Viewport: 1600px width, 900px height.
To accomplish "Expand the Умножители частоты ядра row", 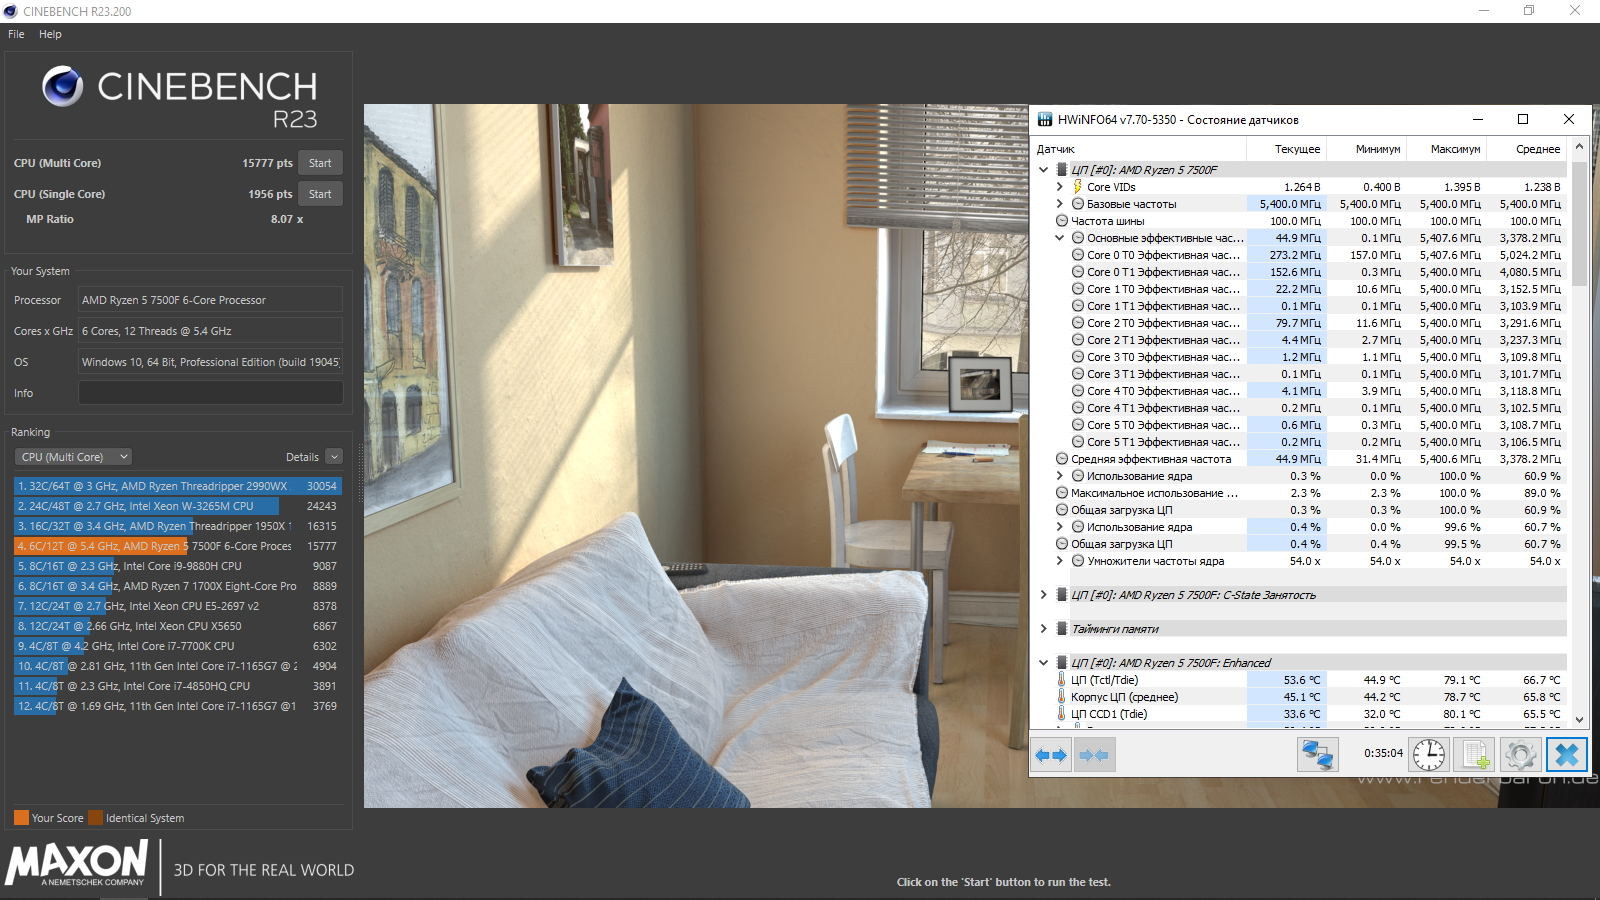I will (x=1060, y=561).
